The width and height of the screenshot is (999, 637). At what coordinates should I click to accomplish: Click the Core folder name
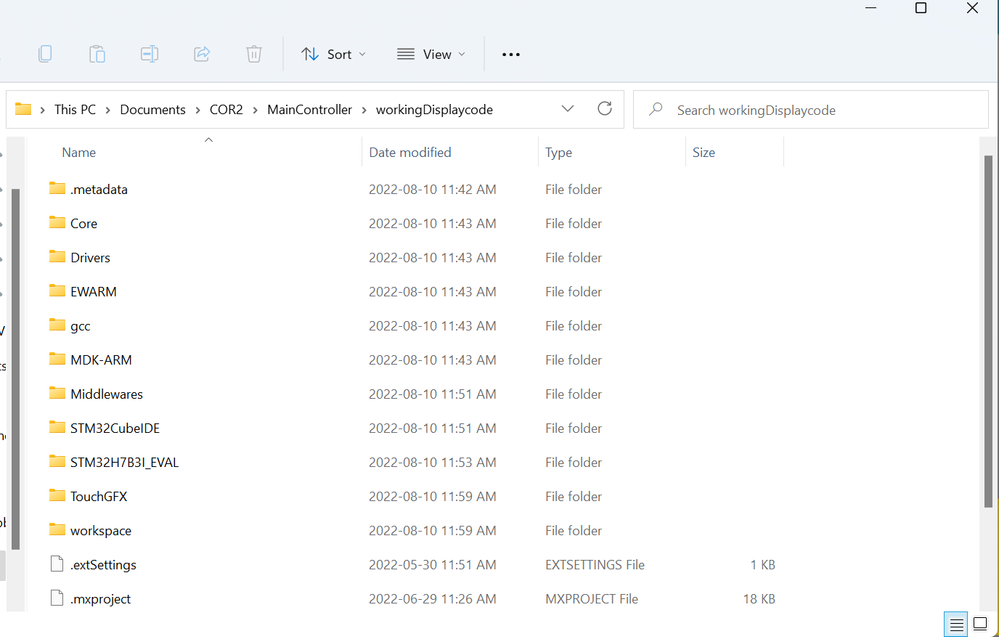(83, 224)
